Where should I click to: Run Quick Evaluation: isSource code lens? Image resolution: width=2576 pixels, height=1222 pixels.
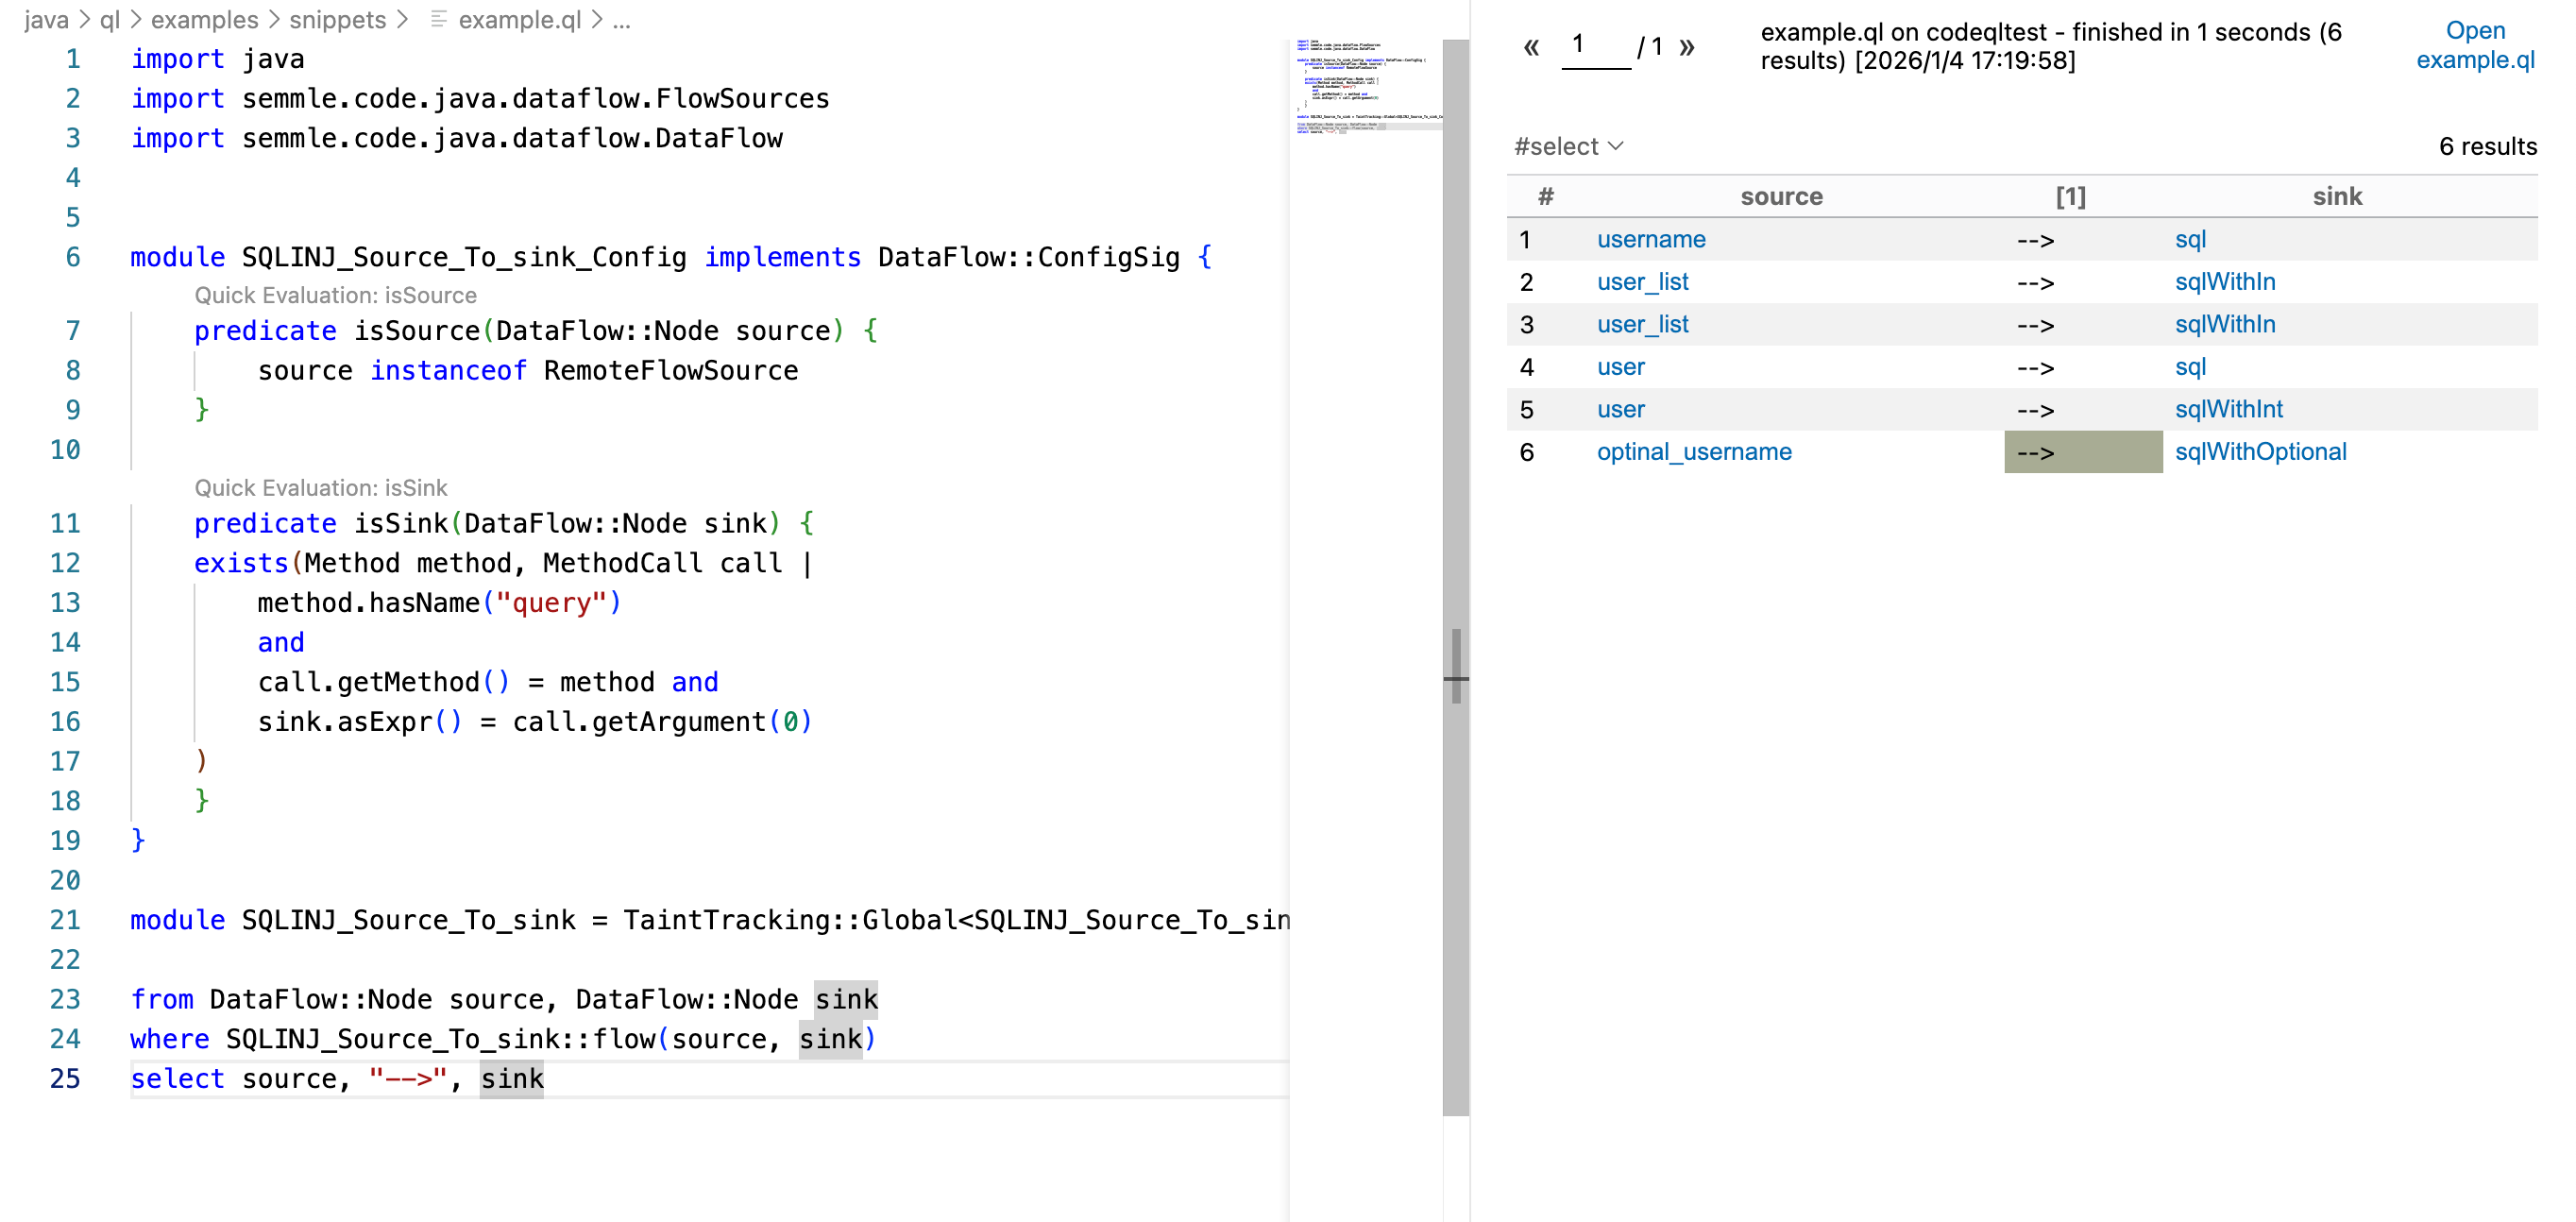click(x=335, y=295)
